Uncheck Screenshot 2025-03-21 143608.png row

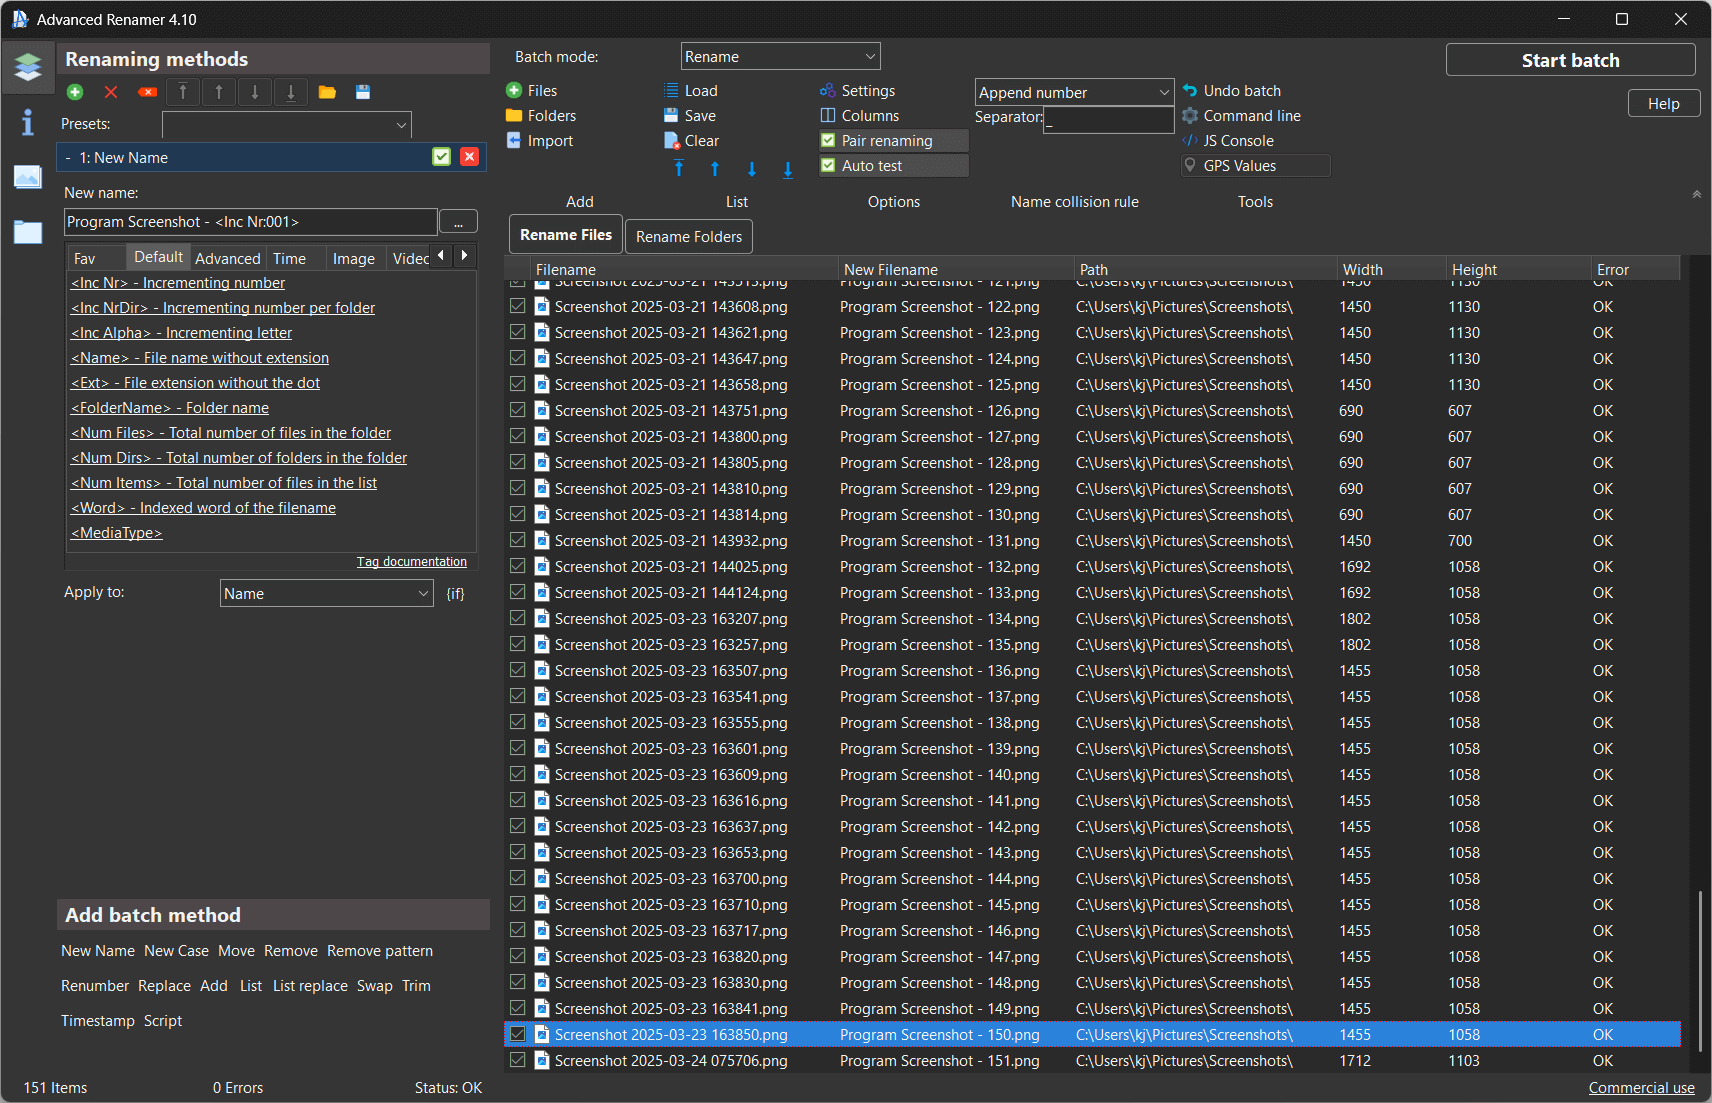pyautogui.click(x=517, y=306)
